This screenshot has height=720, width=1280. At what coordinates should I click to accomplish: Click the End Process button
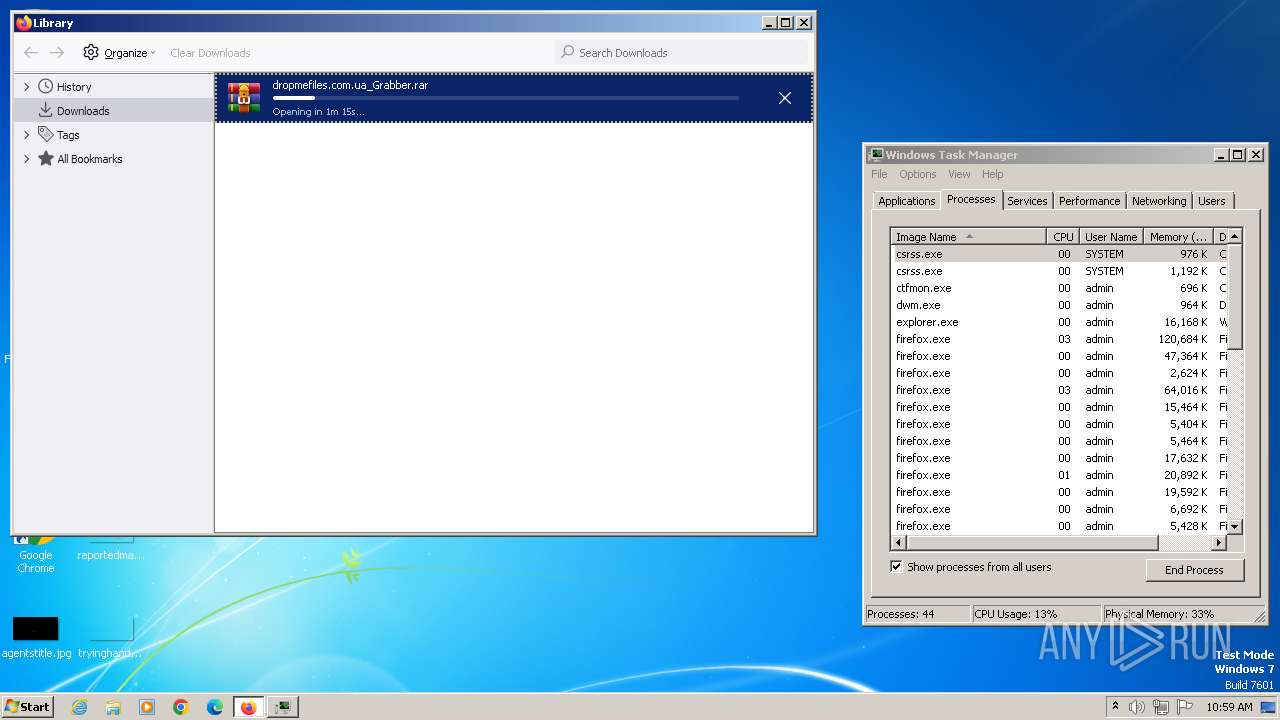pos(1194,570)
